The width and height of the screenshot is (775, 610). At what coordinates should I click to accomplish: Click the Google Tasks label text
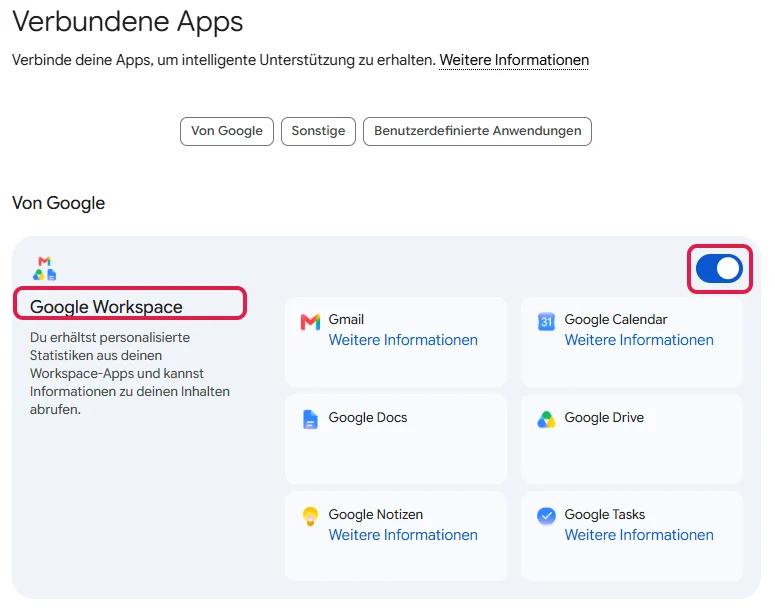click(604, 514)
